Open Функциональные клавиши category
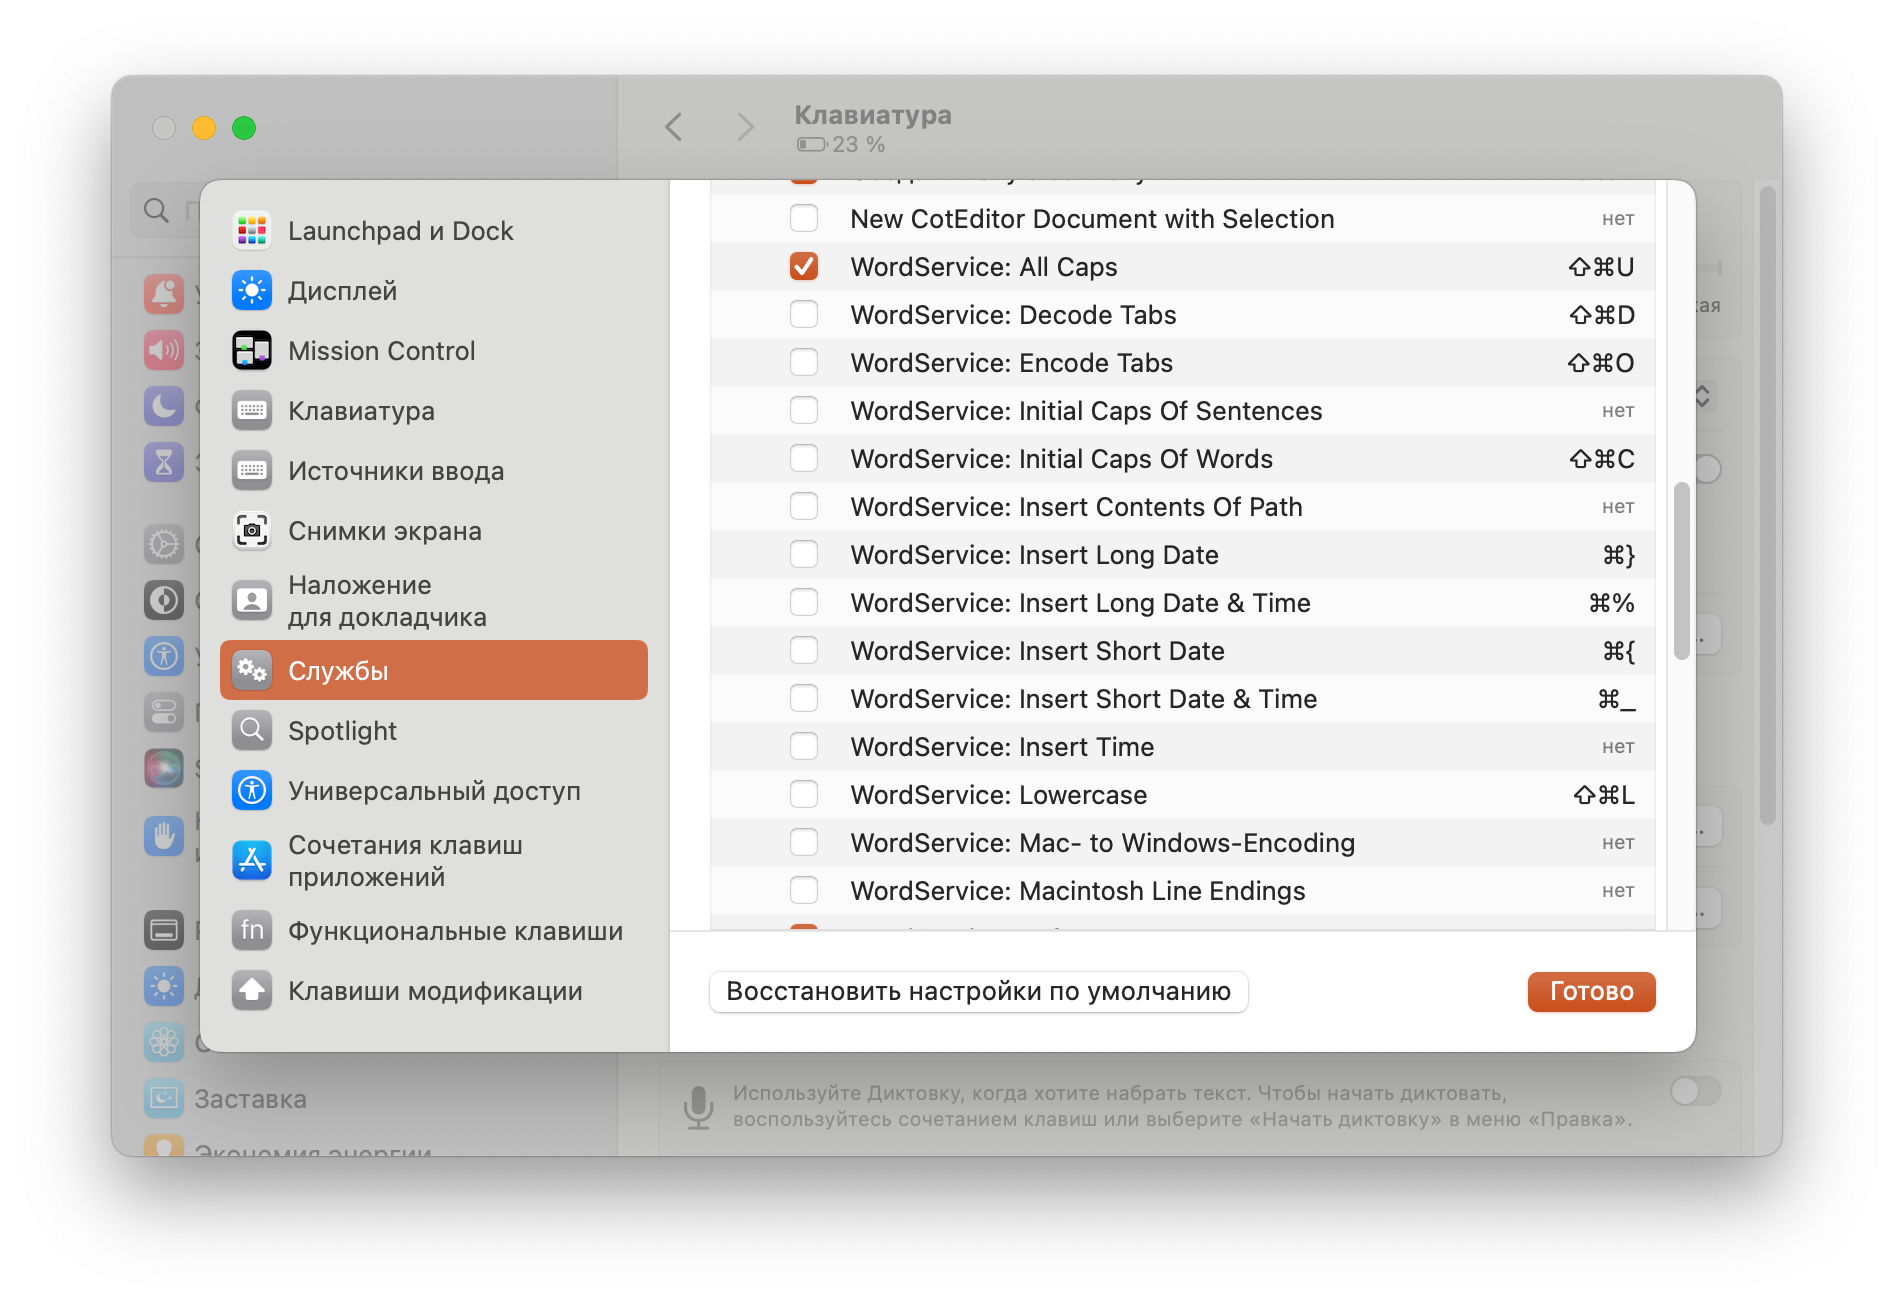 [434, 931]
